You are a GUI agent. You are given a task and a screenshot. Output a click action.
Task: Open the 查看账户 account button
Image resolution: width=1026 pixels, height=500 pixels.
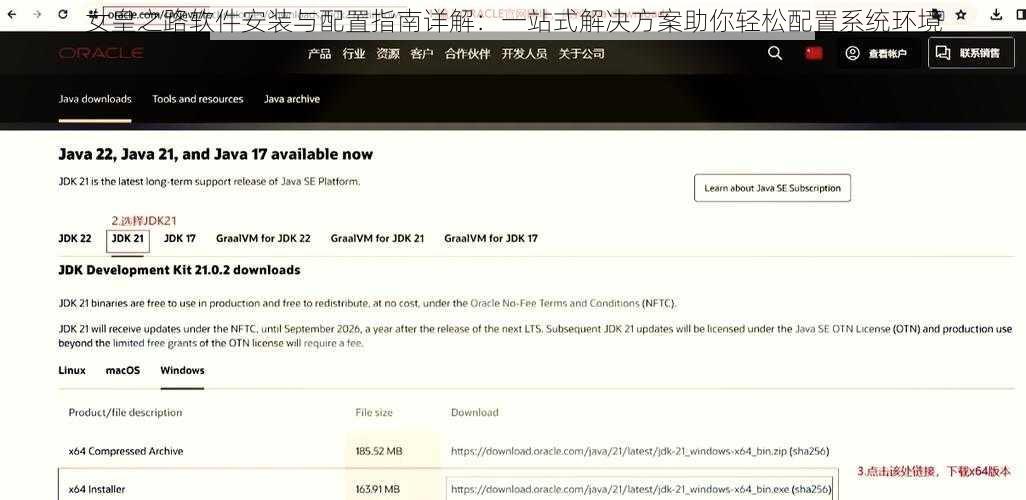click(x=877, y=54)
